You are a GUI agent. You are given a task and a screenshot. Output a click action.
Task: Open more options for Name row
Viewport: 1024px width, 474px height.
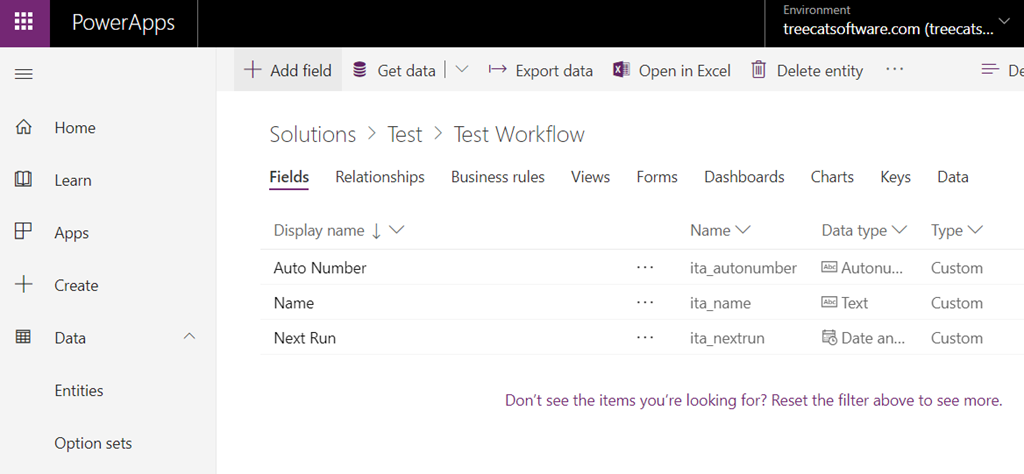tap(645, 303)
